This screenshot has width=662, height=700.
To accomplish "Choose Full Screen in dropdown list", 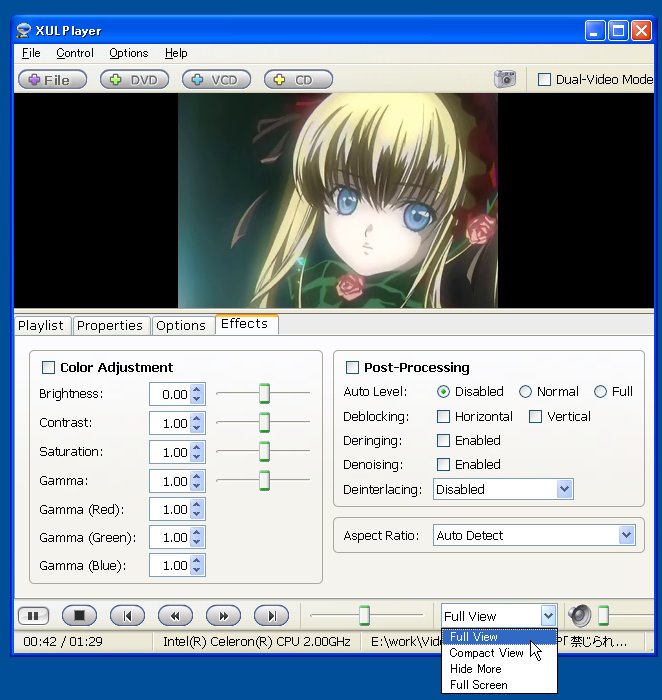I will click(499, 685).
